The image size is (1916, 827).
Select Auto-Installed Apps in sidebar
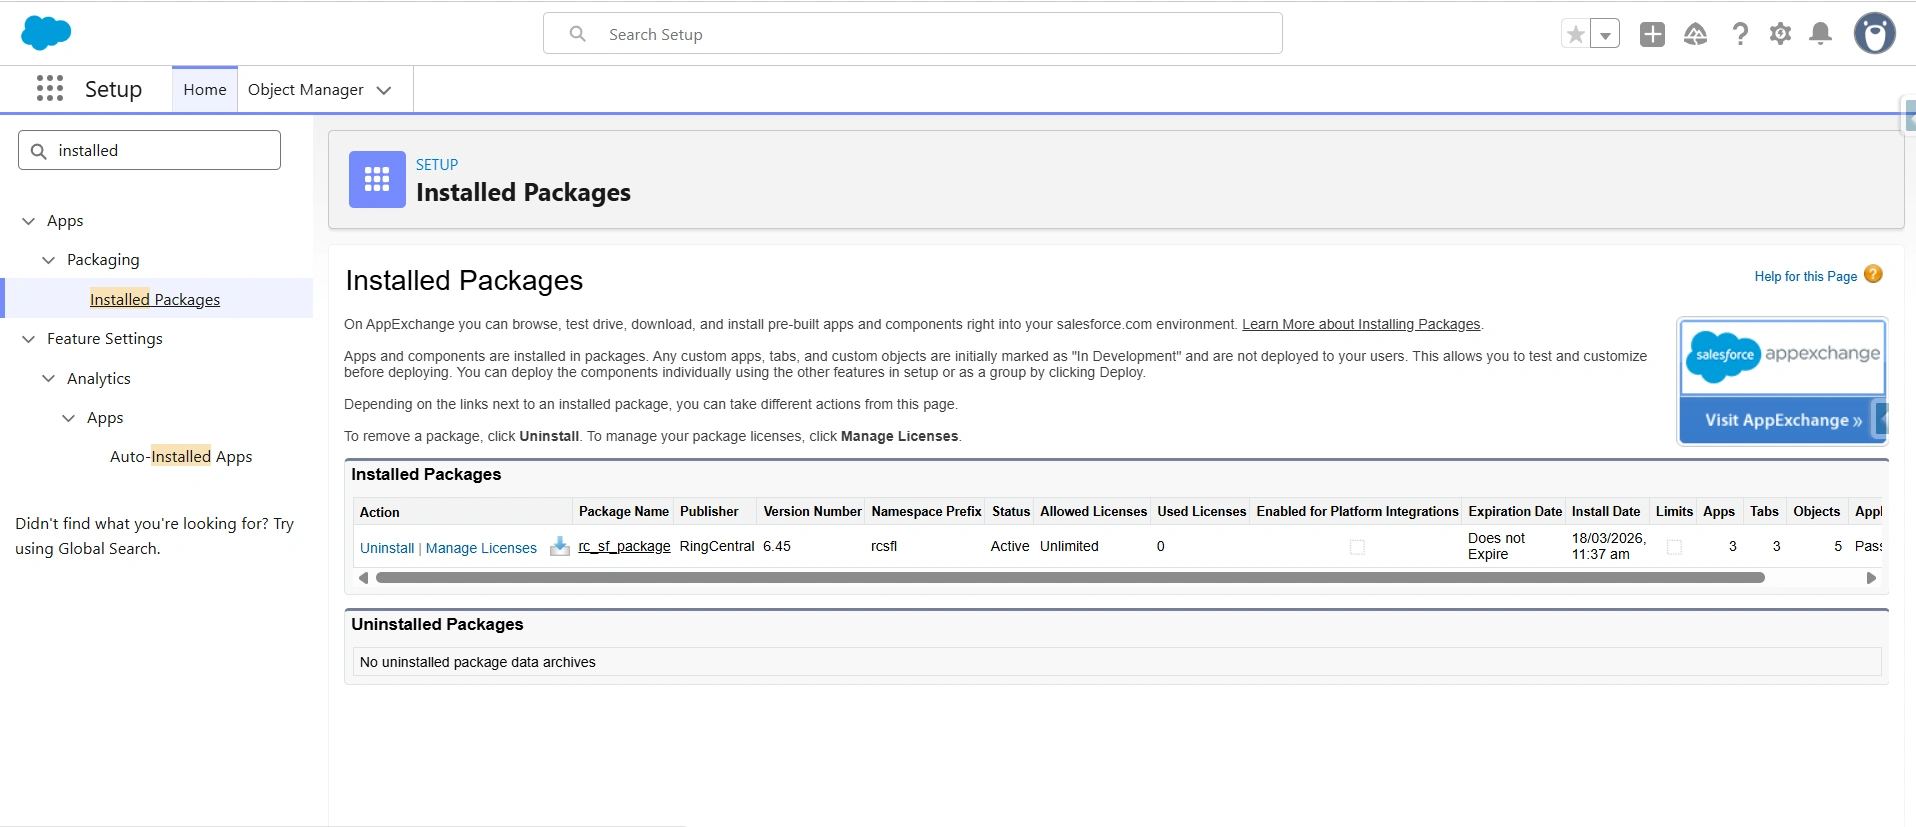click(181, 457)
